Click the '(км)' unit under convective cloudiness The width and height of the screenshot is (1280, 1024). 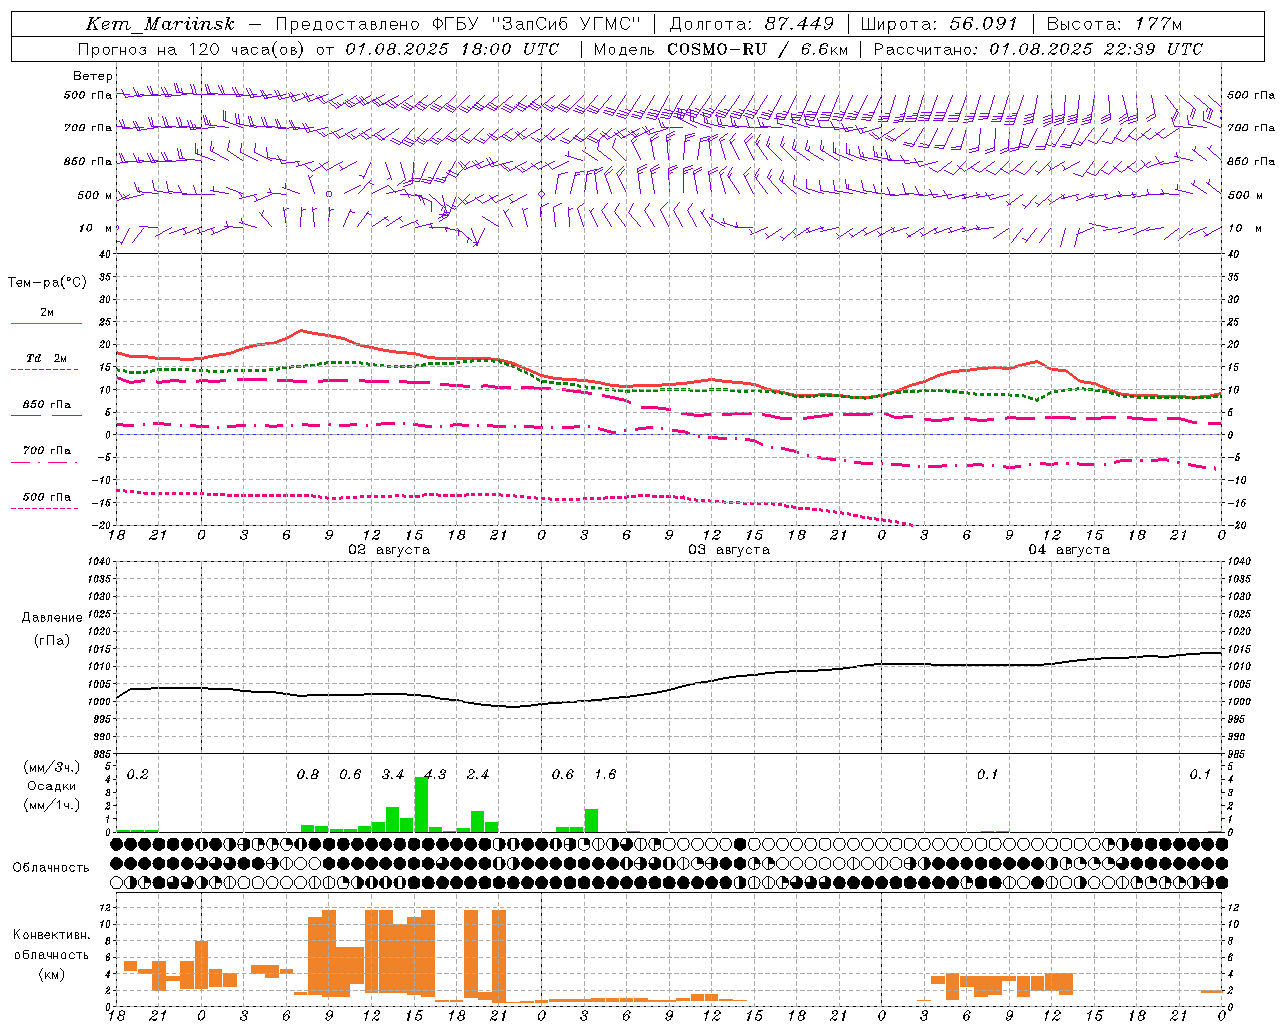click(x=51, y=974)
